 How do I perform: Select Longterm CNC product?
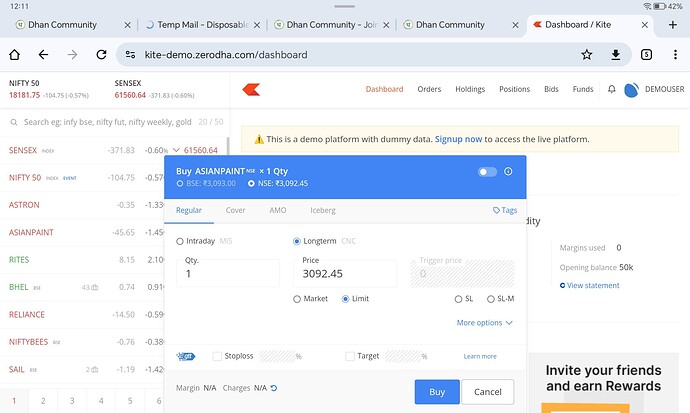297,241
